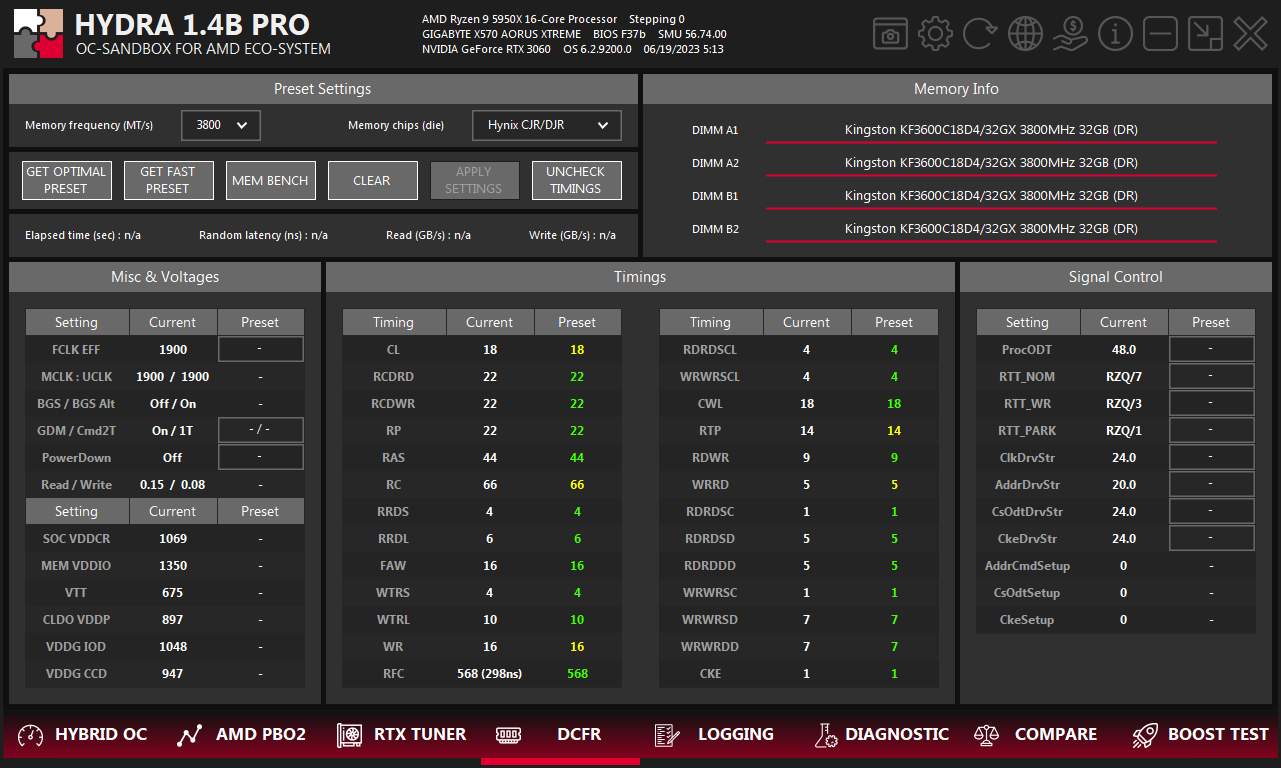Click the GET OPTIMAL PRESET button
Viewport: 1281px width, 768px height.
pos(65,180)
